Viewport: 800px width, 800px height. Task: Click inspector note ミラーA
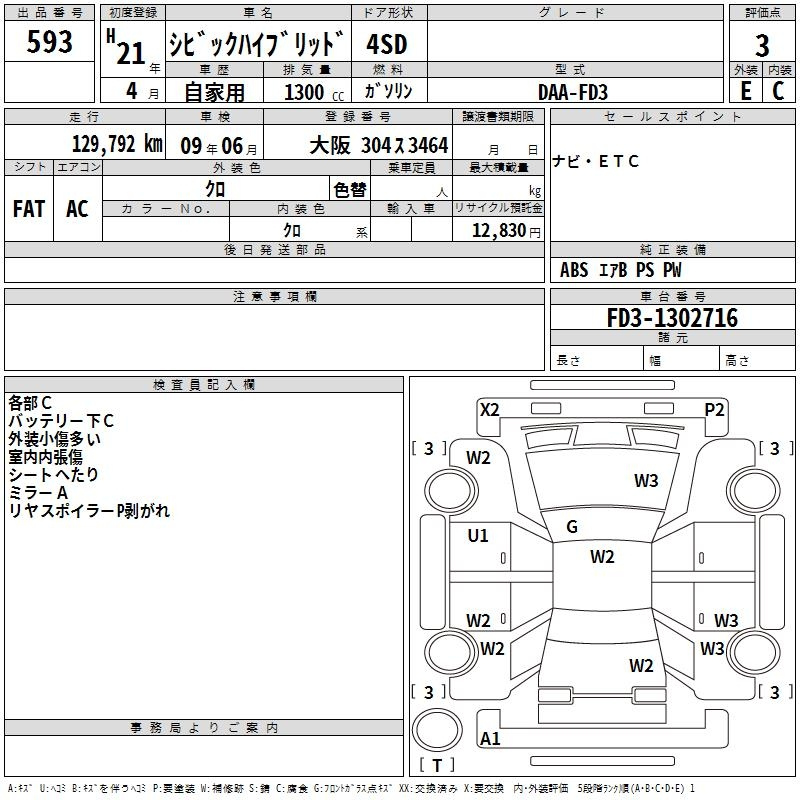pyautogui.click(x=38, y=492)
